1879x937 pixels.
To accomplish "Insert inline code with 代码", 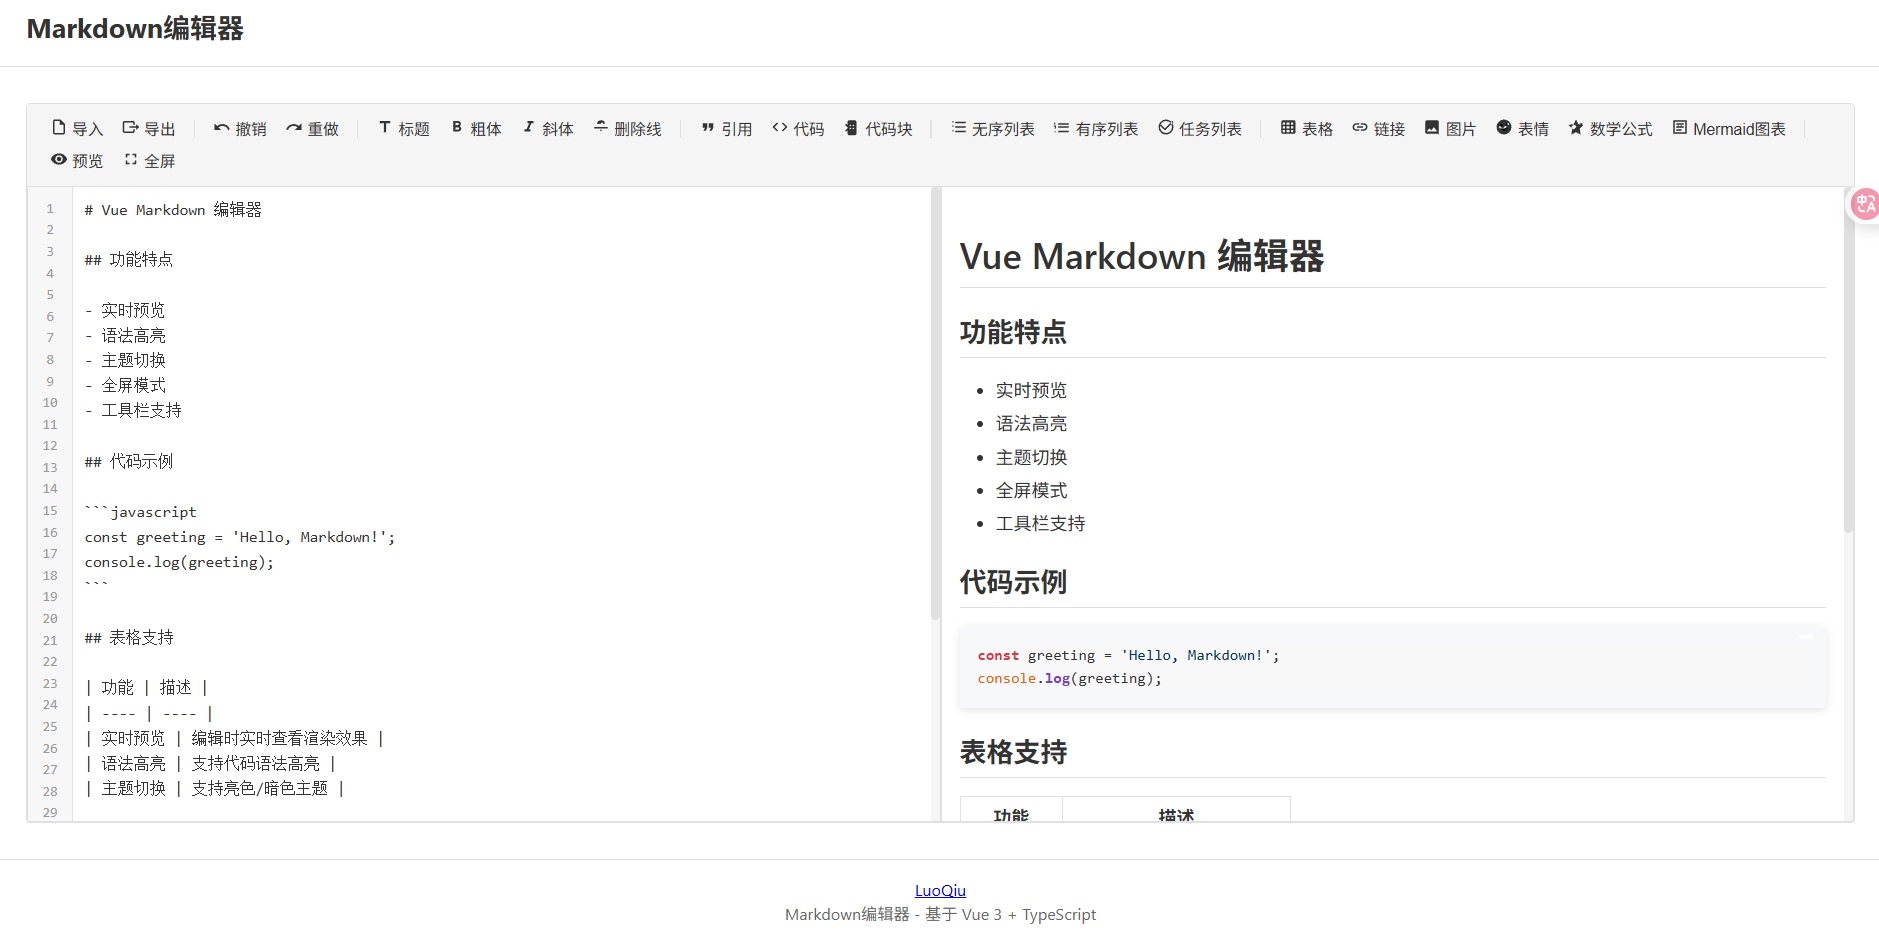I will pyautogui.click(x=798, y=129).
